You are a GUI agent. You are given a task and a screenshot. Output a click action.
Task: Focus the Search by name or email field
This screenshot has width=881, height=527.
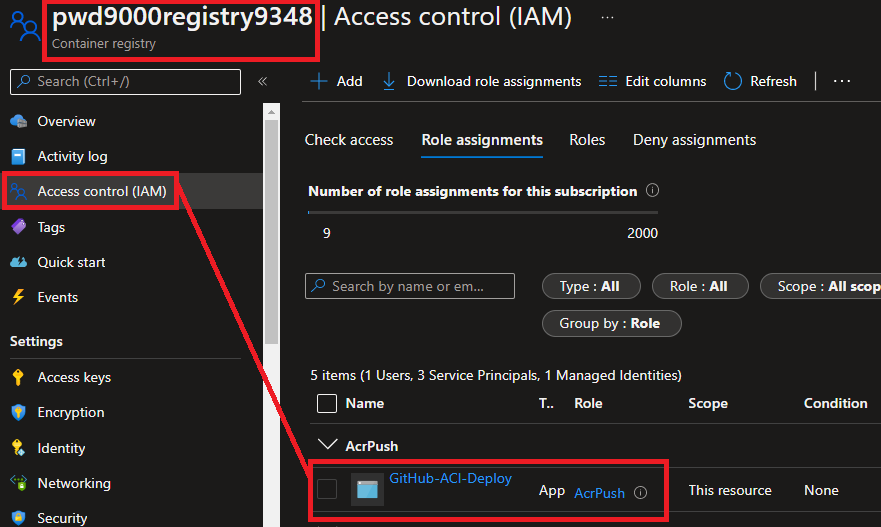pos(410,286)
